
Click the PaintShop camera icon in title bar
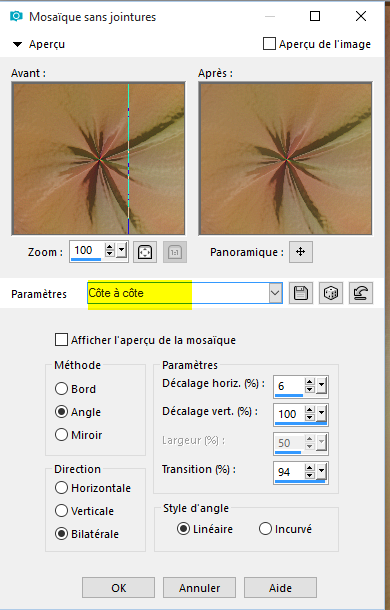pyautogui.click(x=16, y=16)
